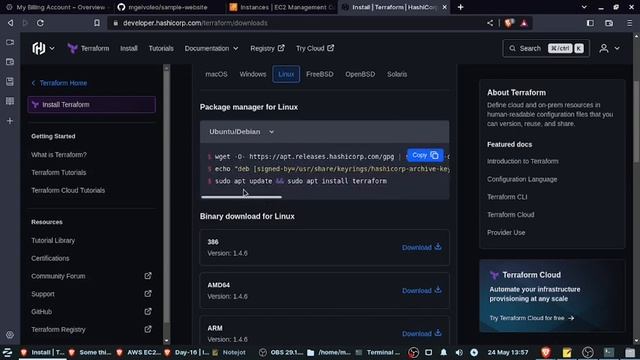Select the OpenBSD tab
The image size is (640, 360).
coord(360,74)
